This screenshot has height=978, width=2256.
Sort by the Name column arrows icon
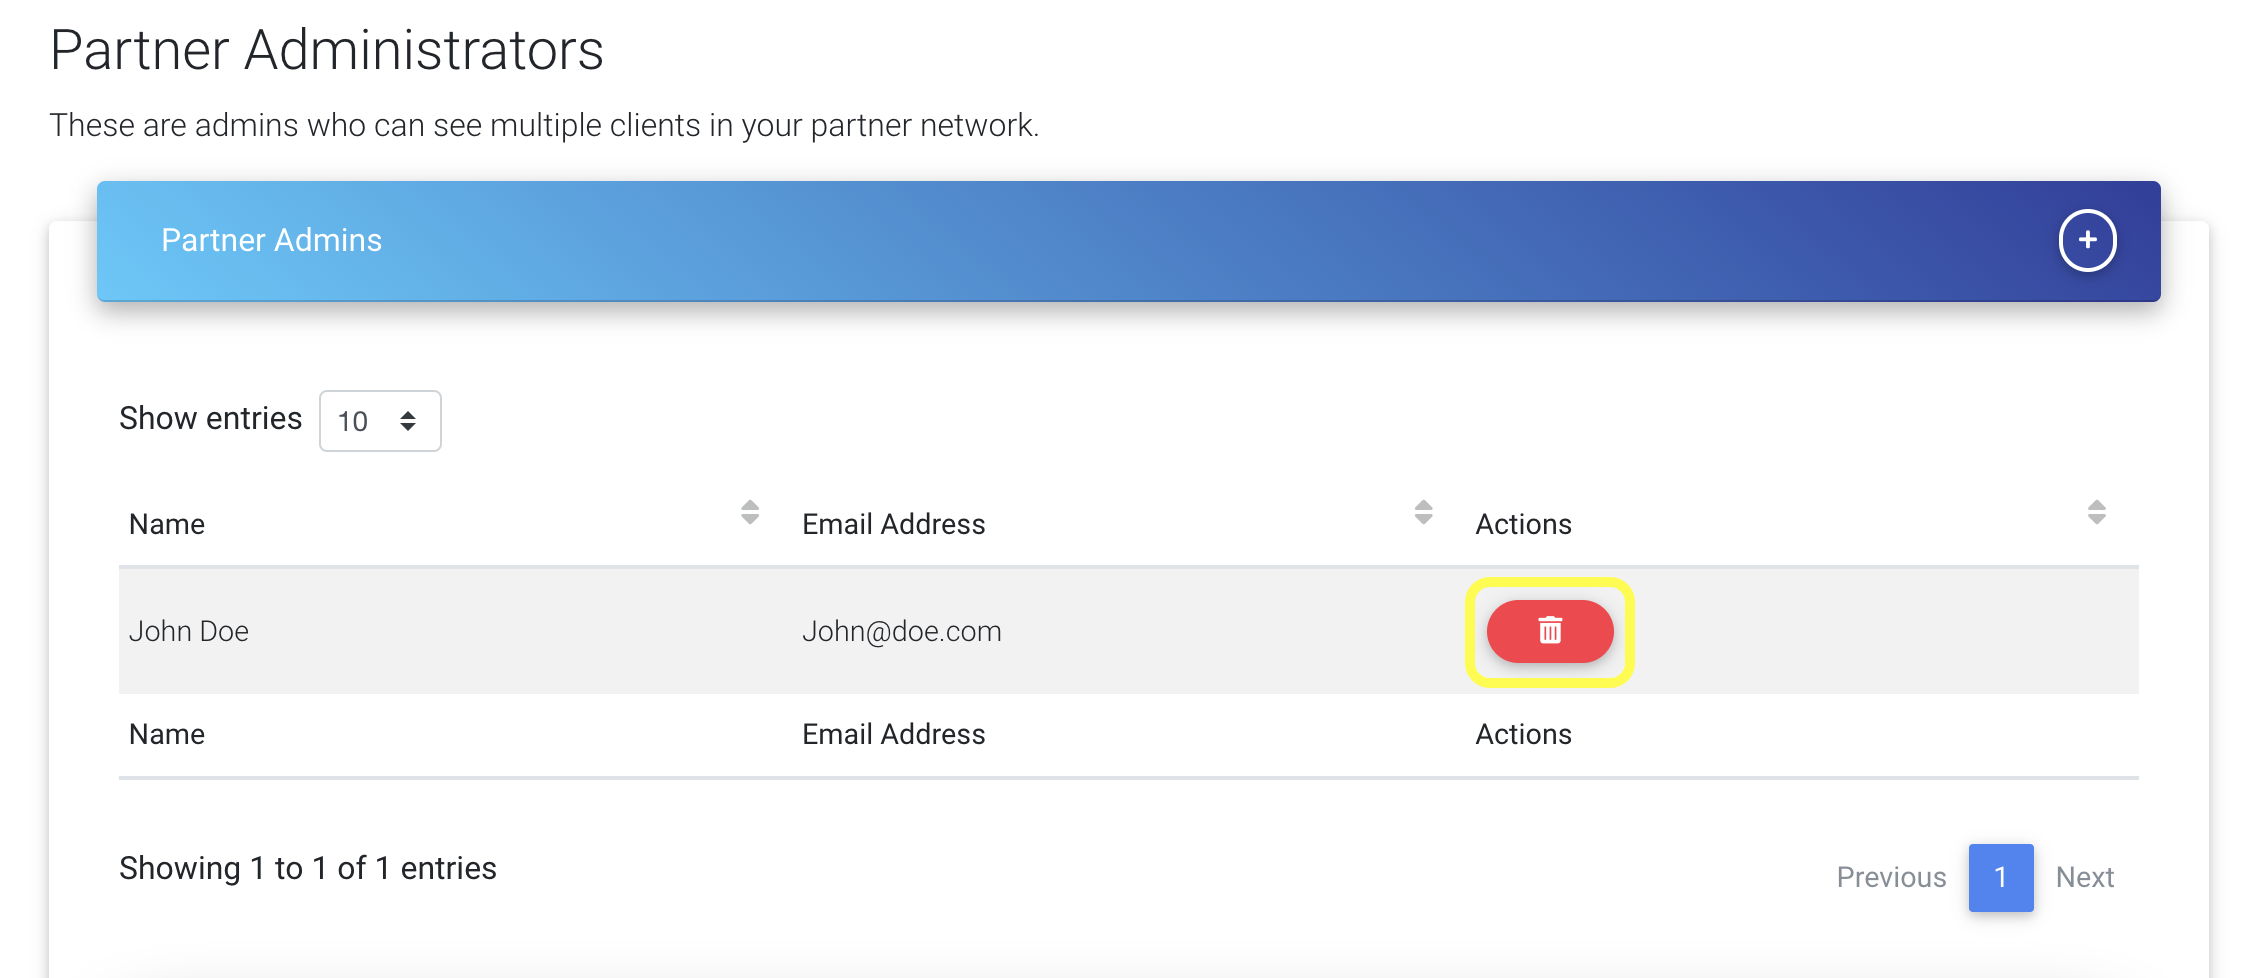click(x=750, y=512)
